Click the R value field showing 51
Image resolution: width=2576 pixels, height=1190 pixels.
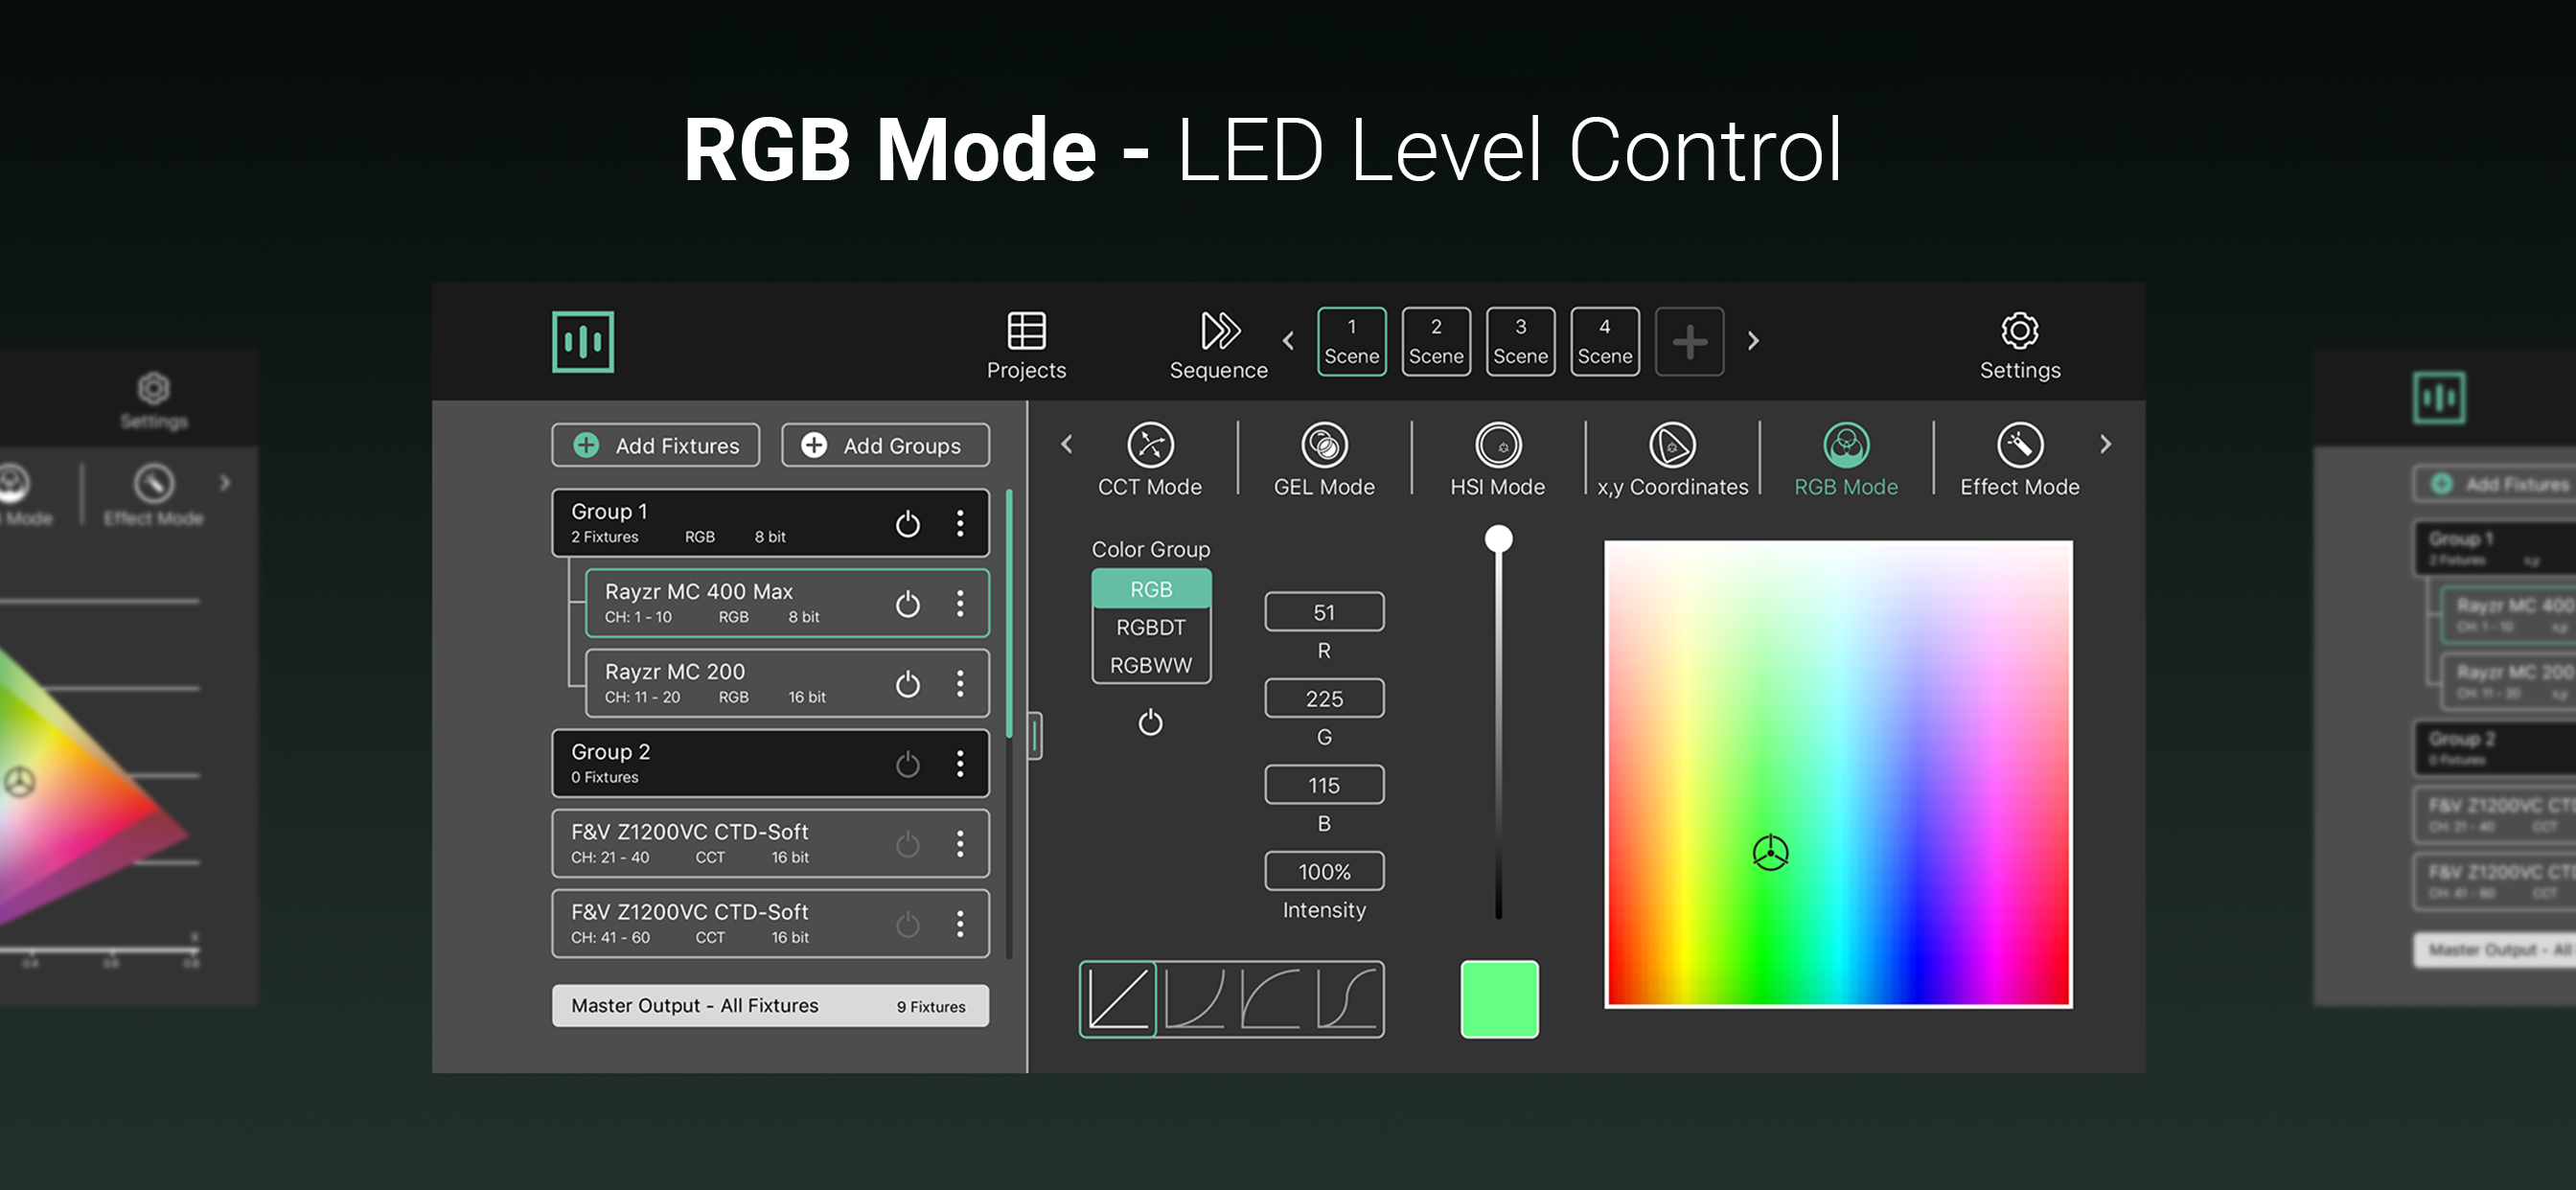[1324, 612]
